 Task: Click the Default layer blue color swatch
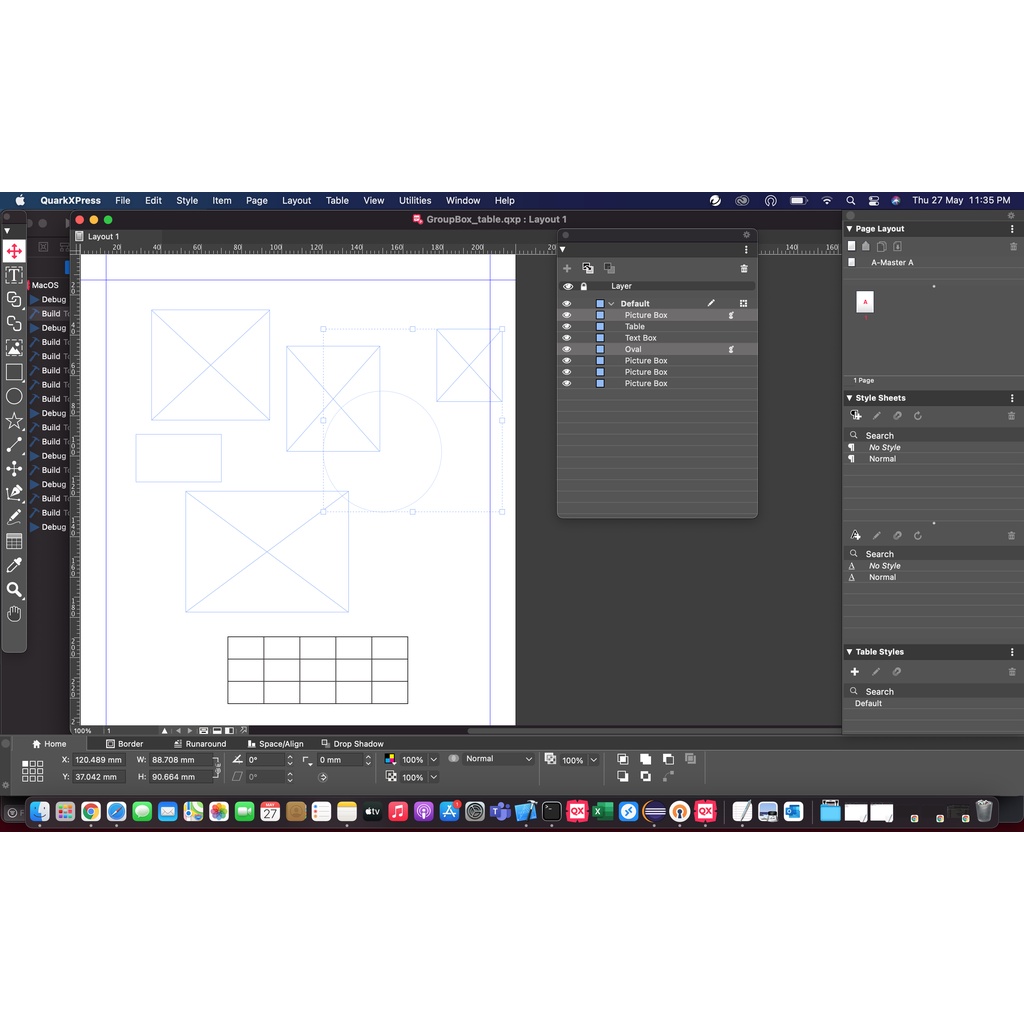click(x=600, y=304)
